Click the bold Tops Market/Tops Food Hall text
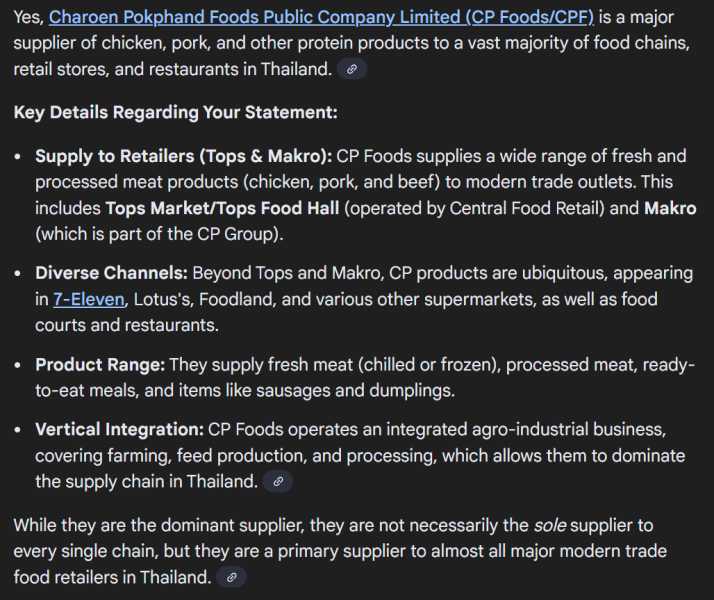714x600 pixels. pos(222,208)
